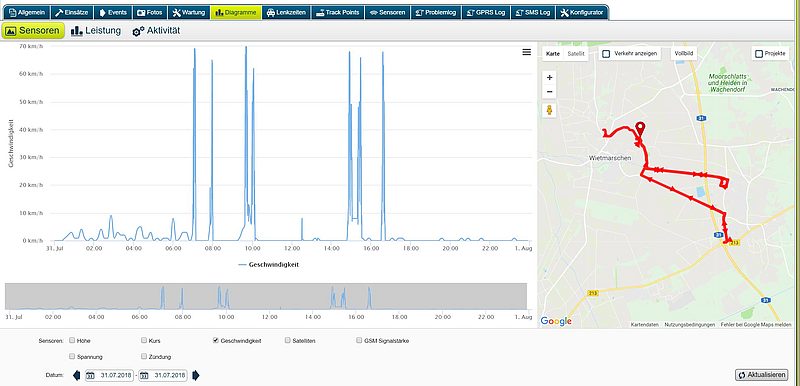The height and width of the screenshot is (386, 800).
Task: Go to the Wartung tab
Action: click(189, 12)
